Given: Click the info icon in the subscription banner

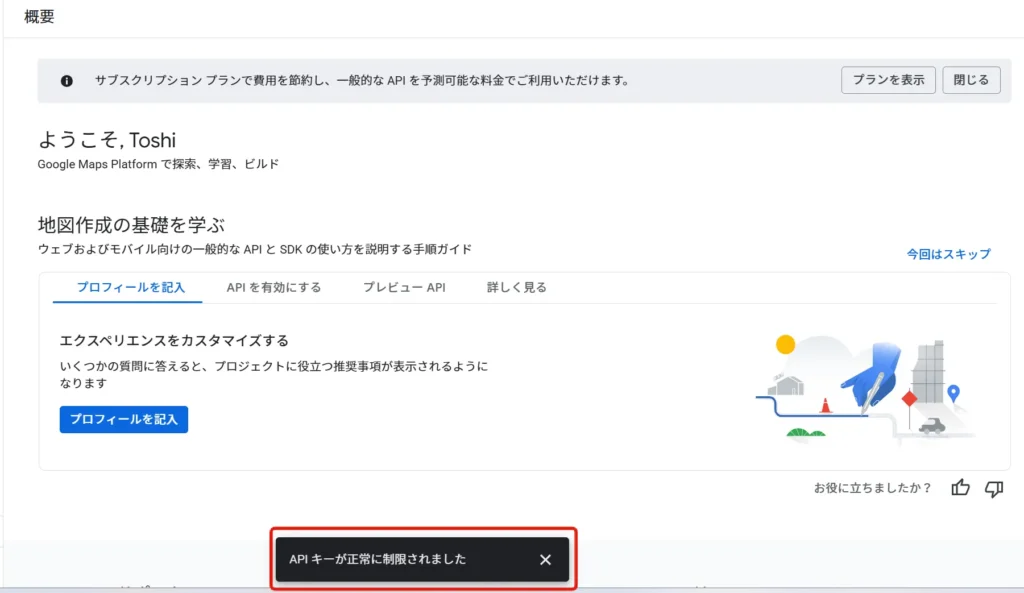Looking at the screenshot, I should pyautogui.click(x=67, y=81).
